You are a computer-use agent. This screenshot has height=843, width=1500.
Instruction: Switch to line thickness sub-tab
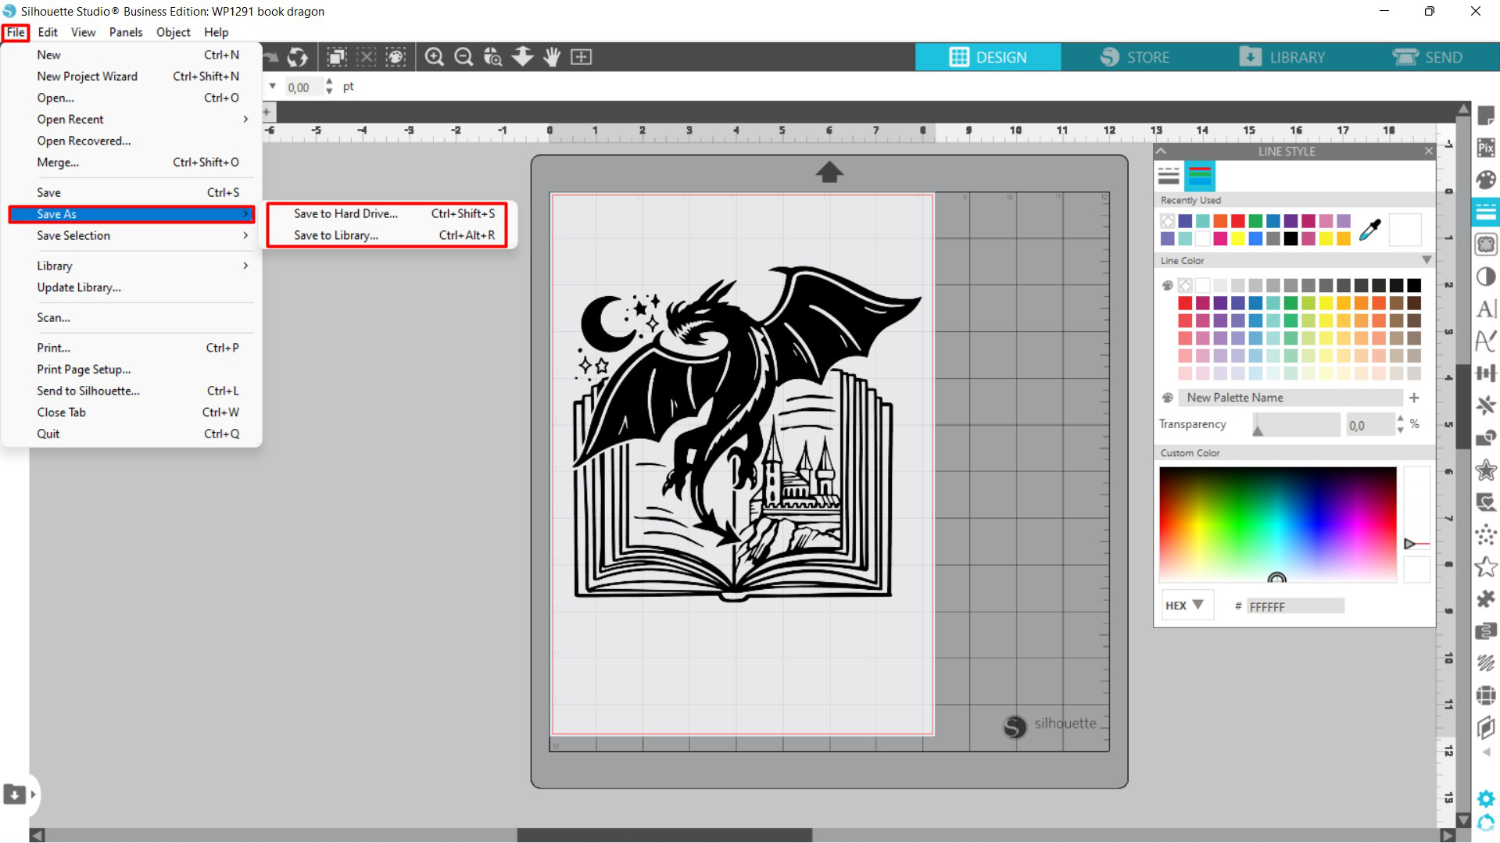point(1169,177)
